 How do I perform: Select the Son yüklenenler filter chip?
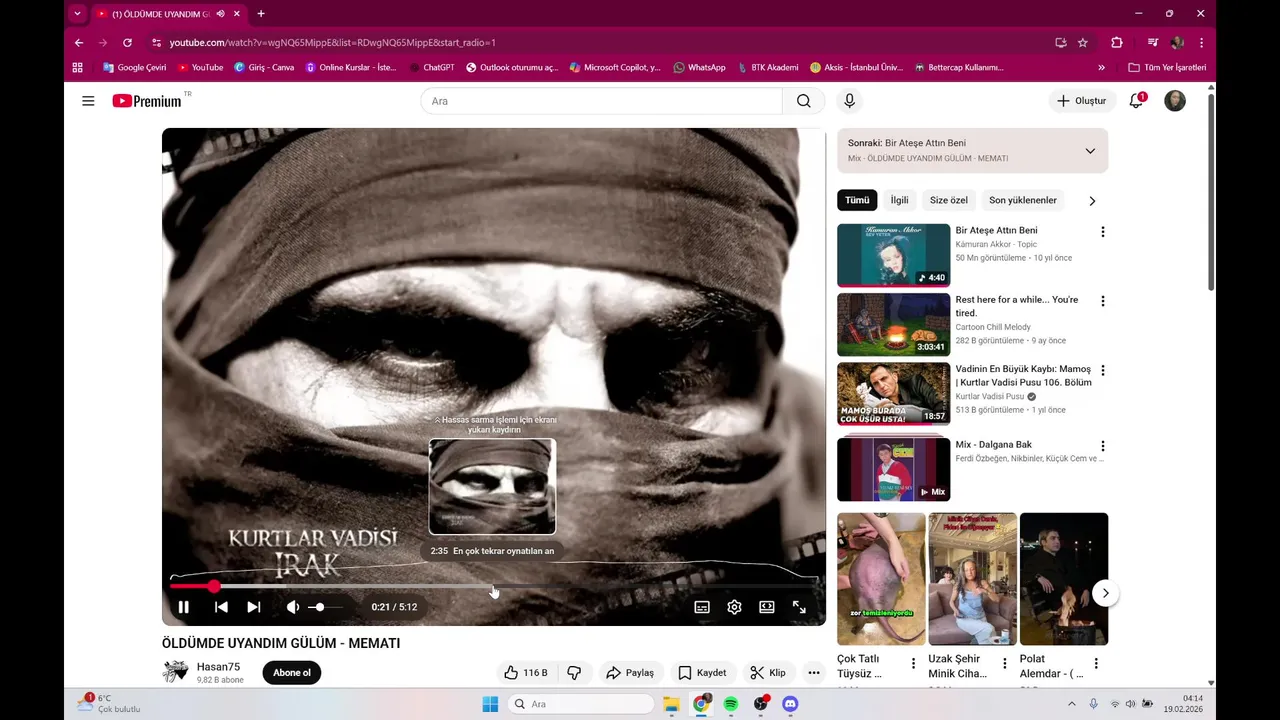1023,200
